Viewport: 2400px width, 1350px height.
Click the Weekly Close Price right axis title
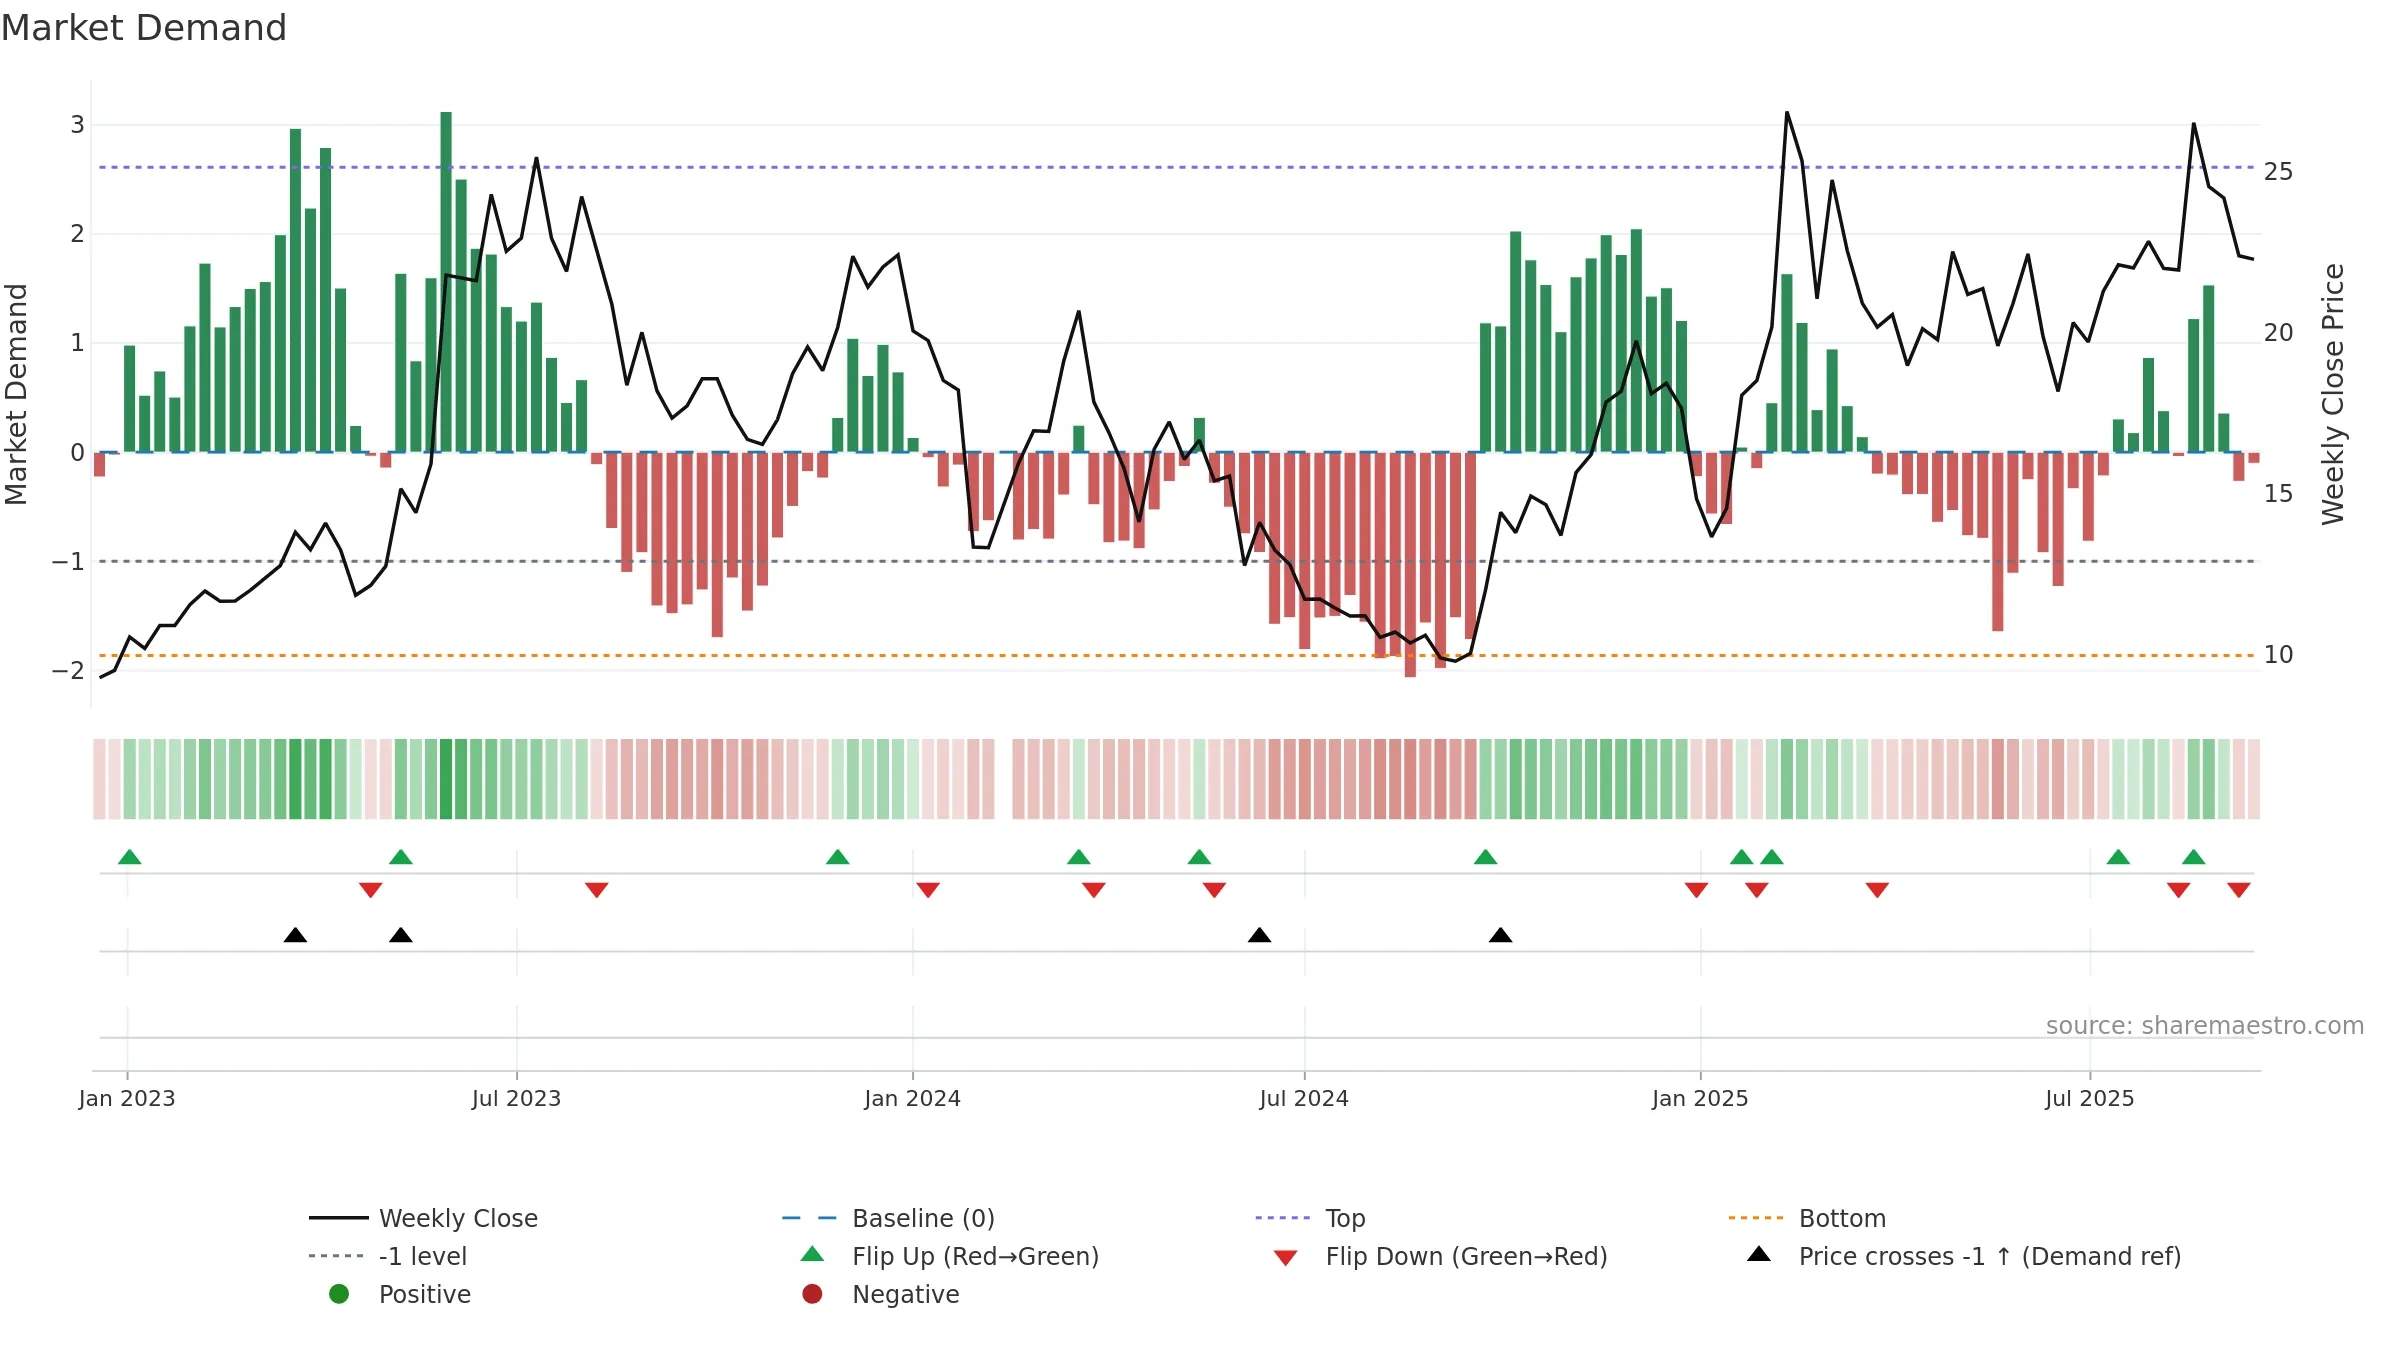pyautogui.click(x=2333, y=394)
